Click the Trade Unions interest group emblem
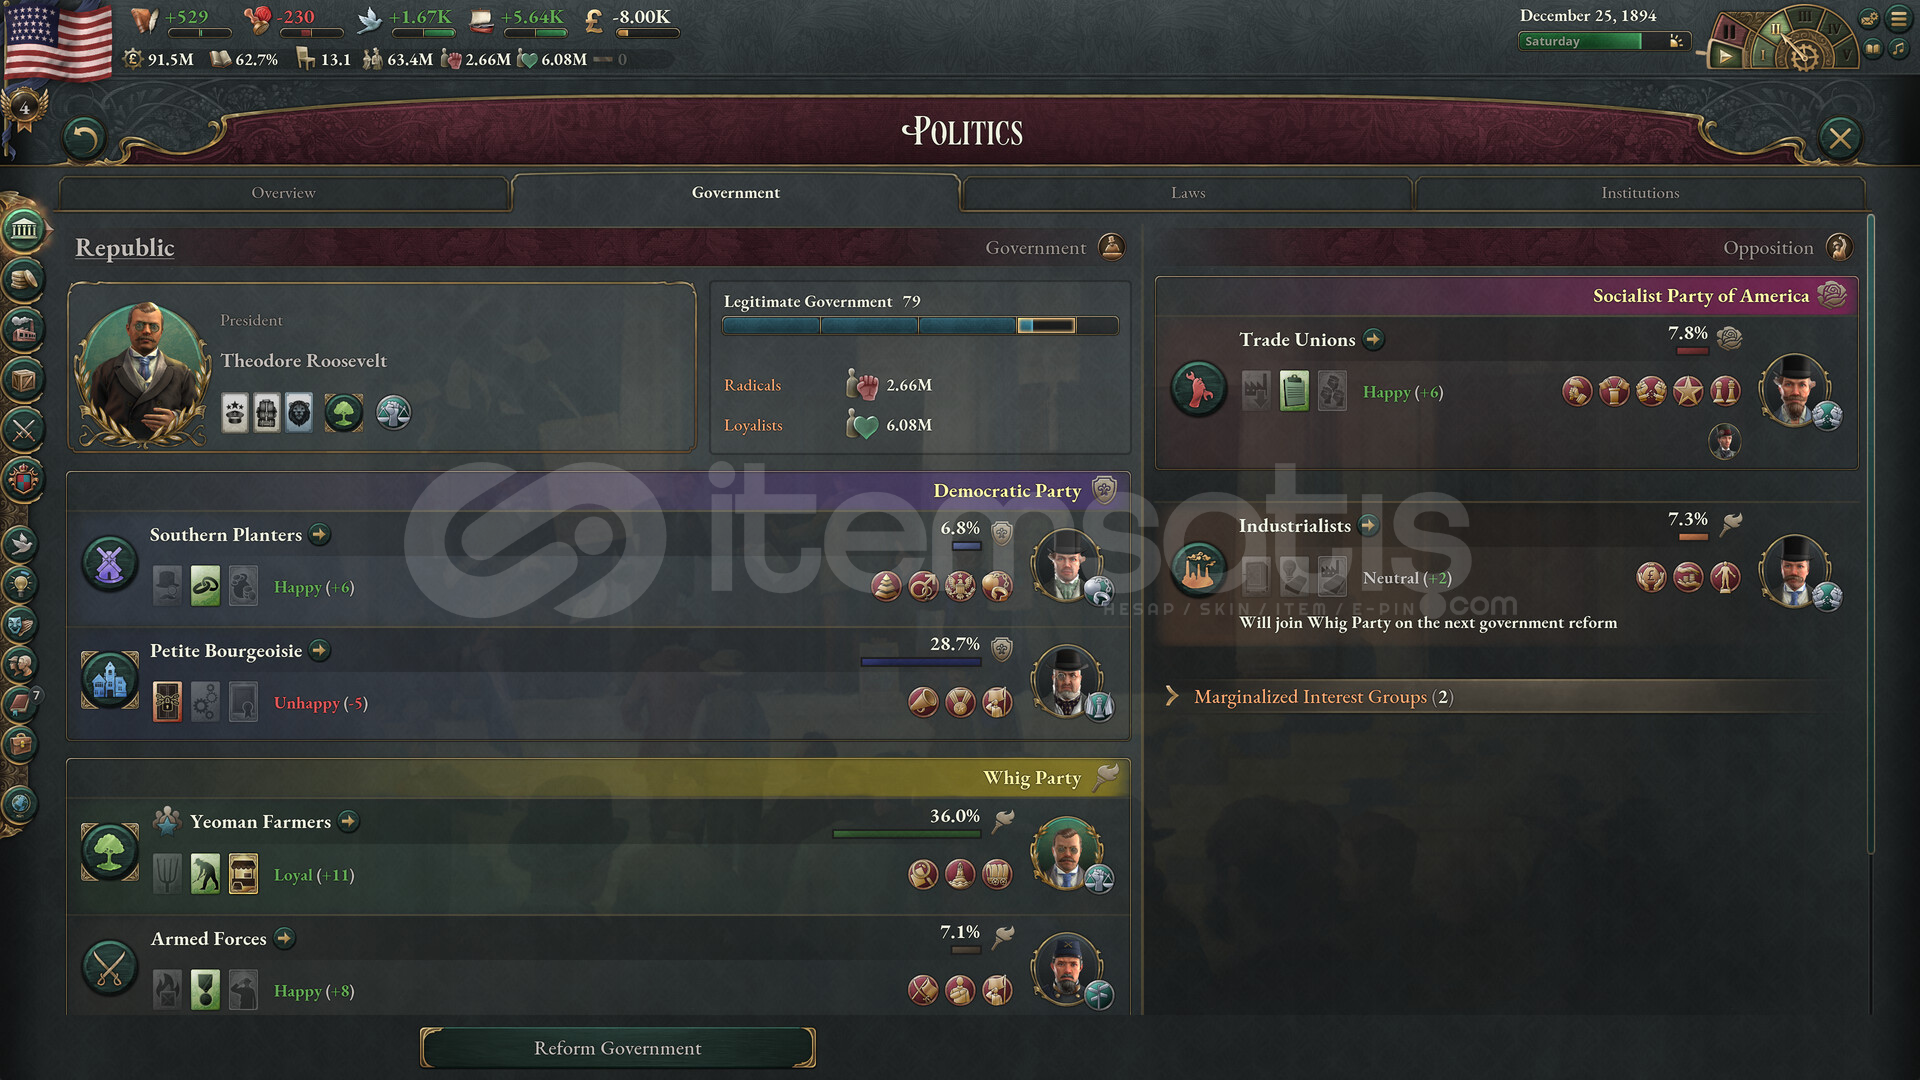This screenshot has height=1080, width=1920. [1198, 389]
